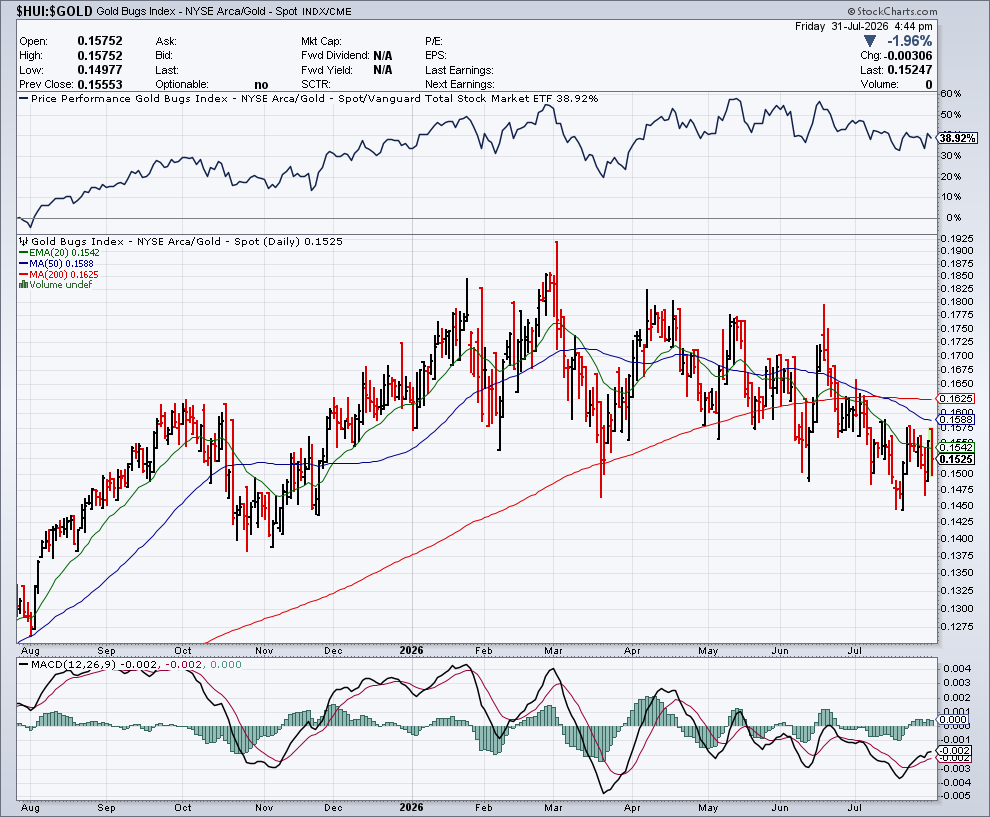Viewport: 990px width, 817px height.
Task: Click the Fwd Yield N/A value
Action: (383, 70)
